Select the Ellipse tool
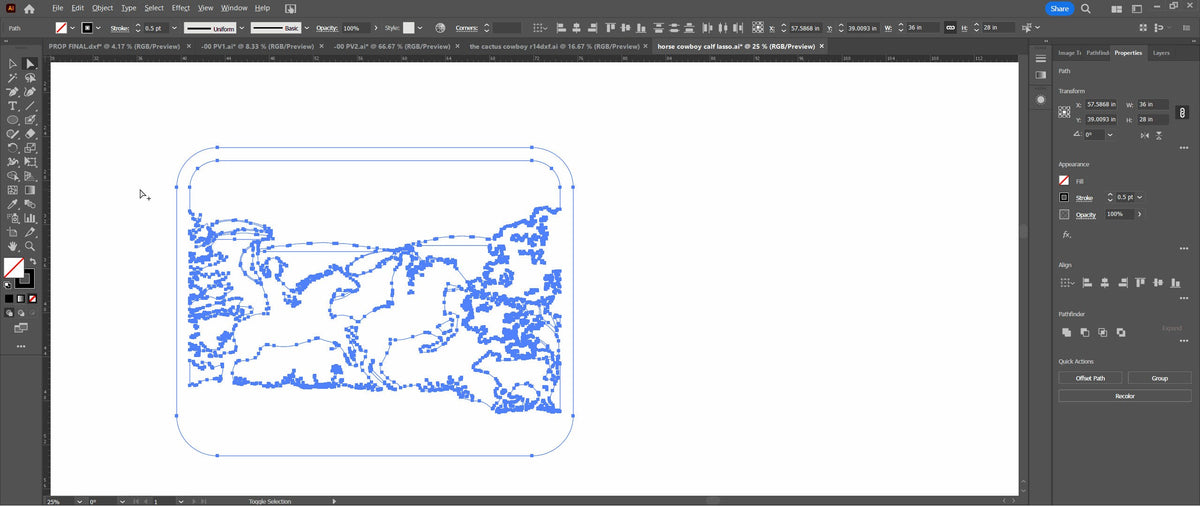Image resolution: width=1200 pixels, height=506 pixels. point(13,118)
